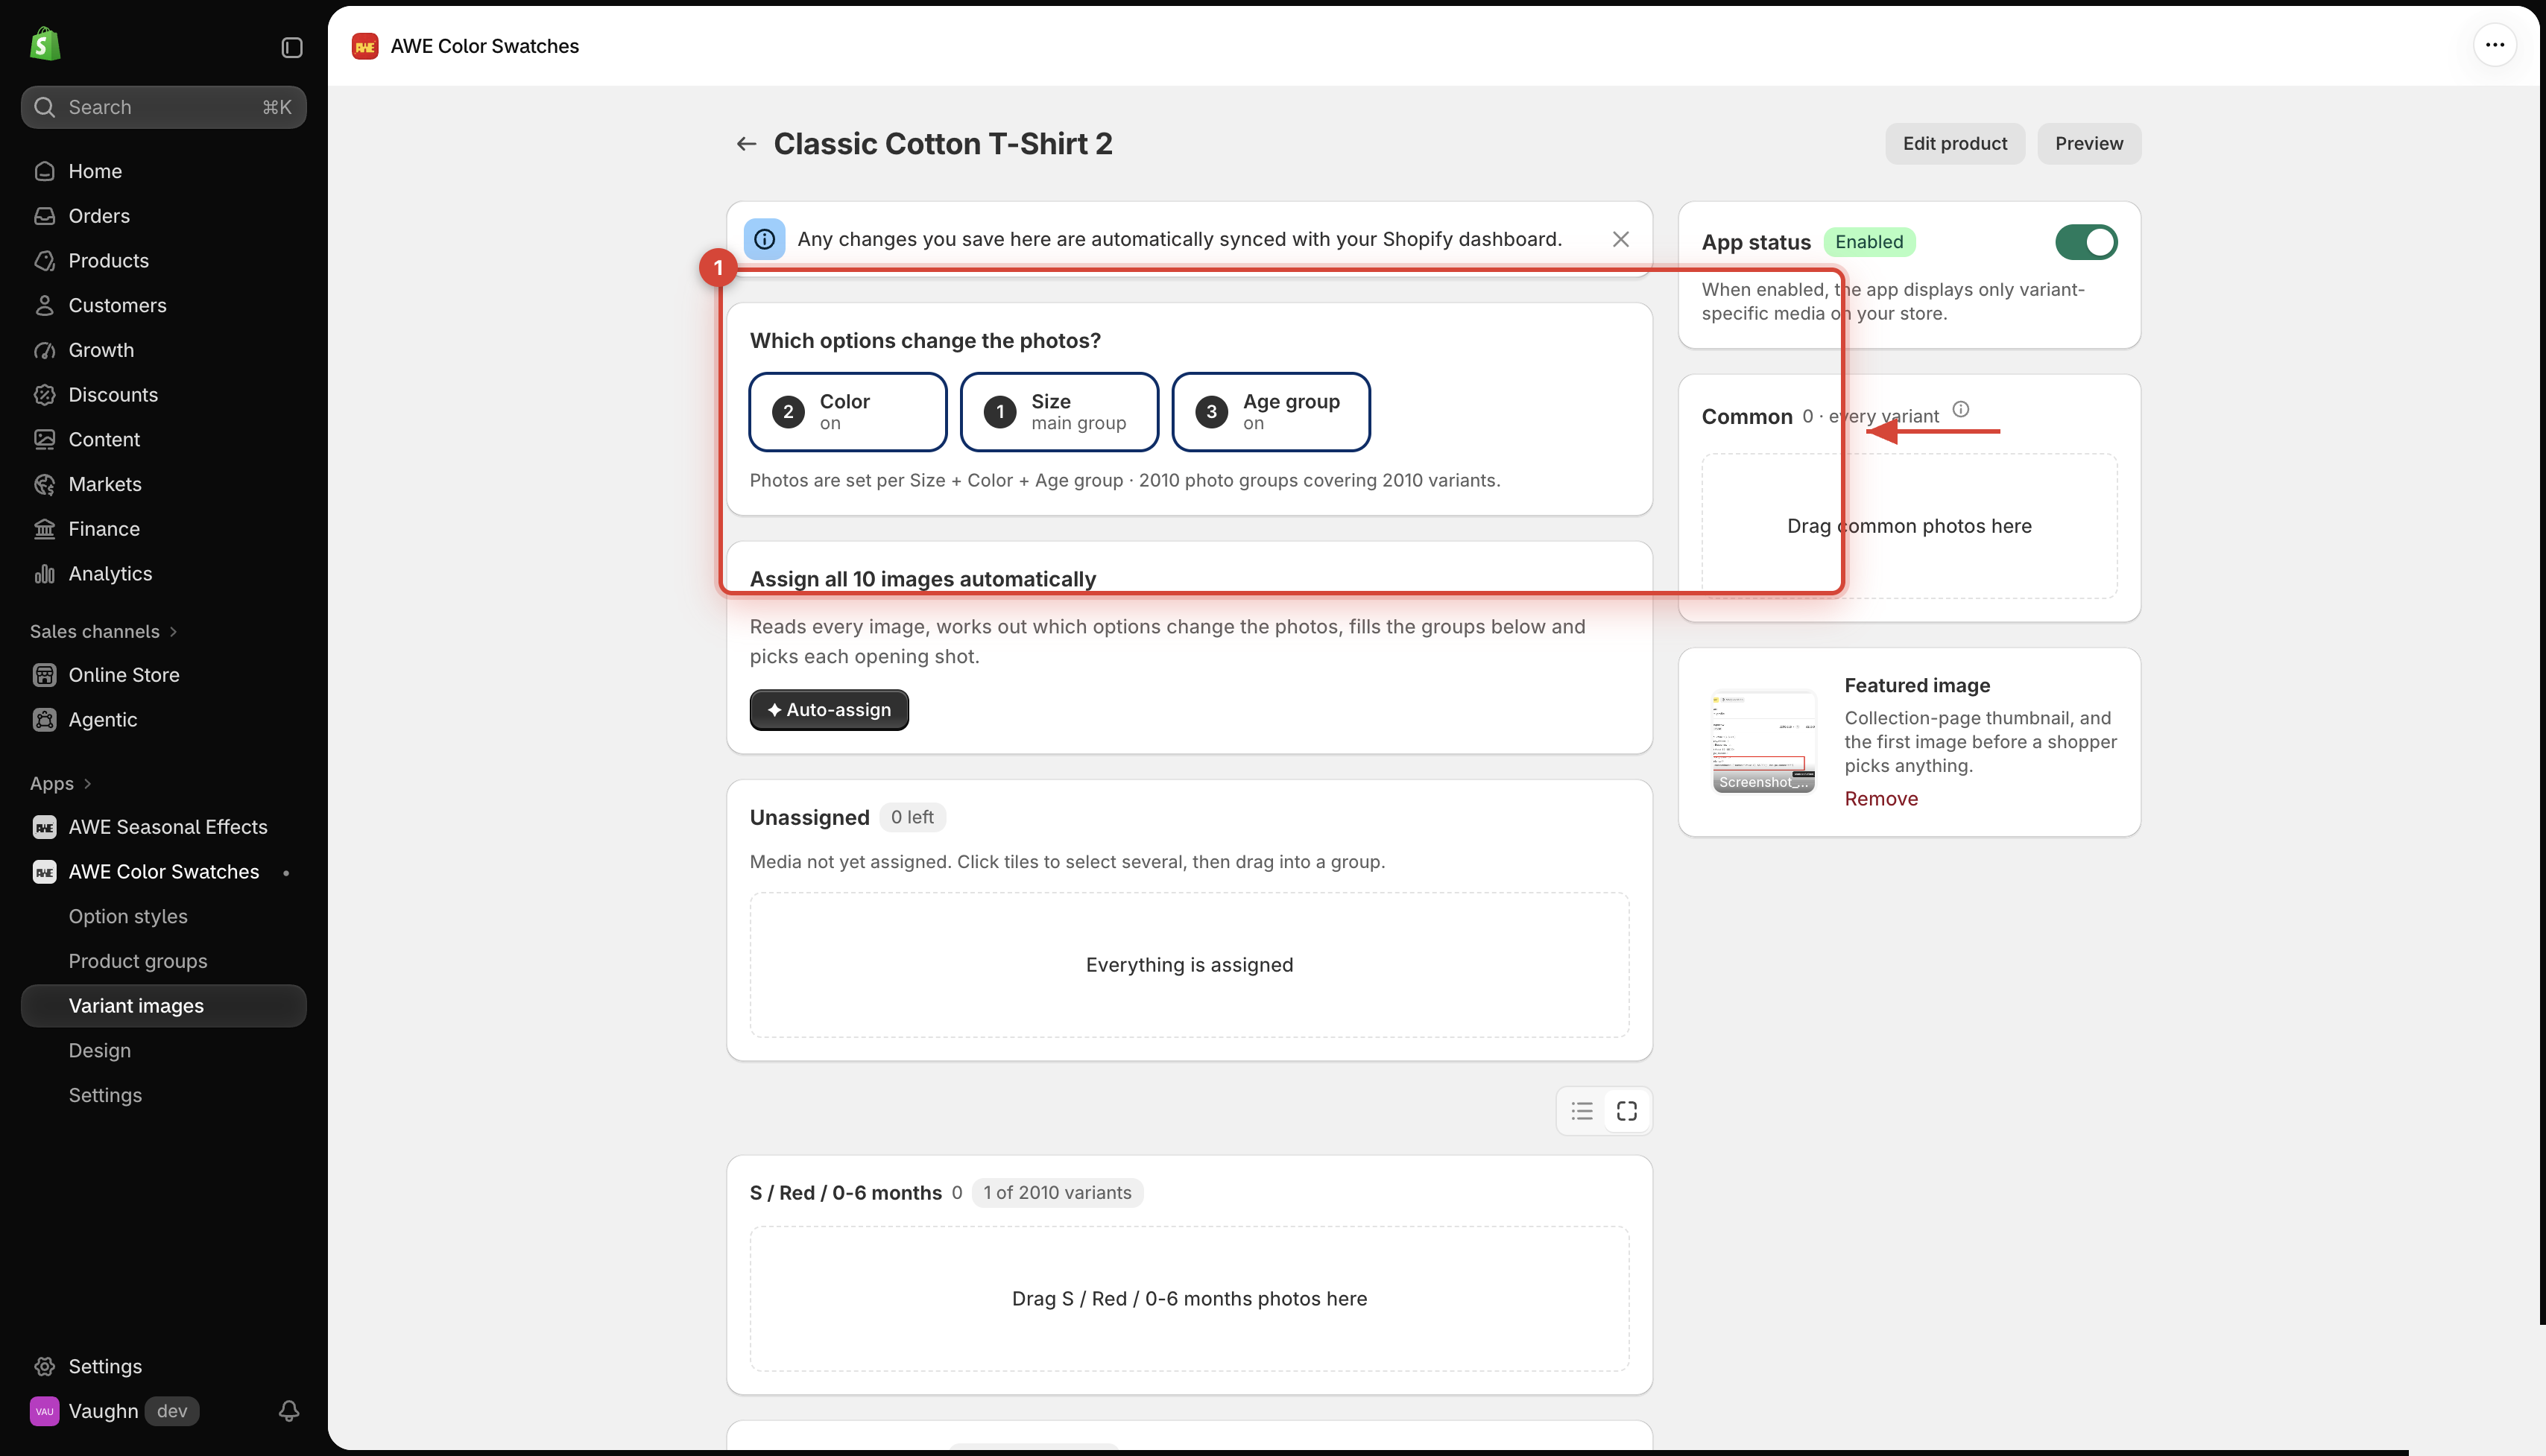
Task: Remove the featured image
Action: [1881, 799]
